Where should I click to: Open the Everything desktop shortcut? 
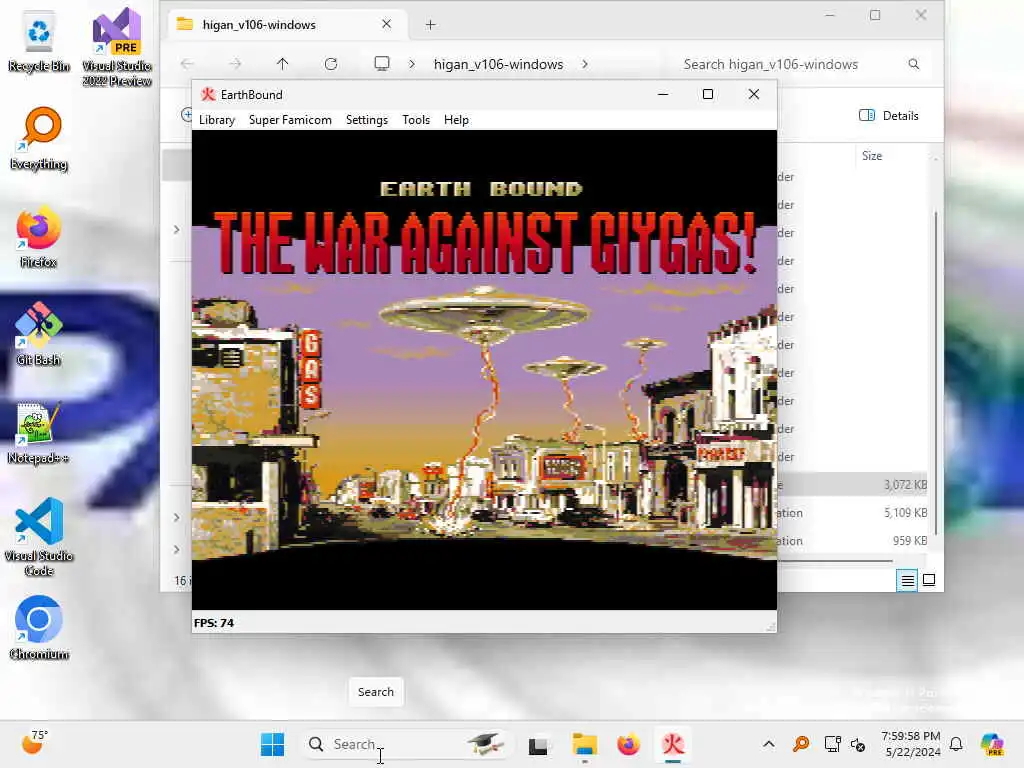tap(39, 138)
